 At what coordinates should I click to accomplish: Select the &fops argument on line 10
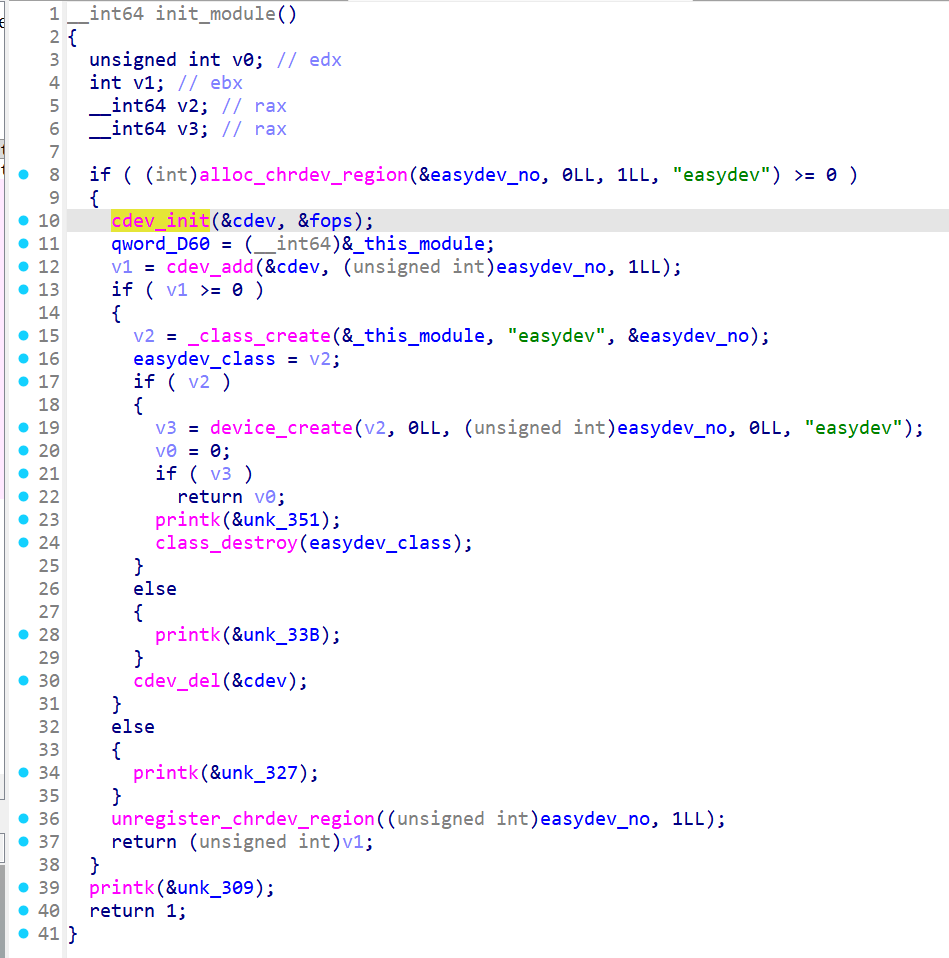[x=325, y=221]
